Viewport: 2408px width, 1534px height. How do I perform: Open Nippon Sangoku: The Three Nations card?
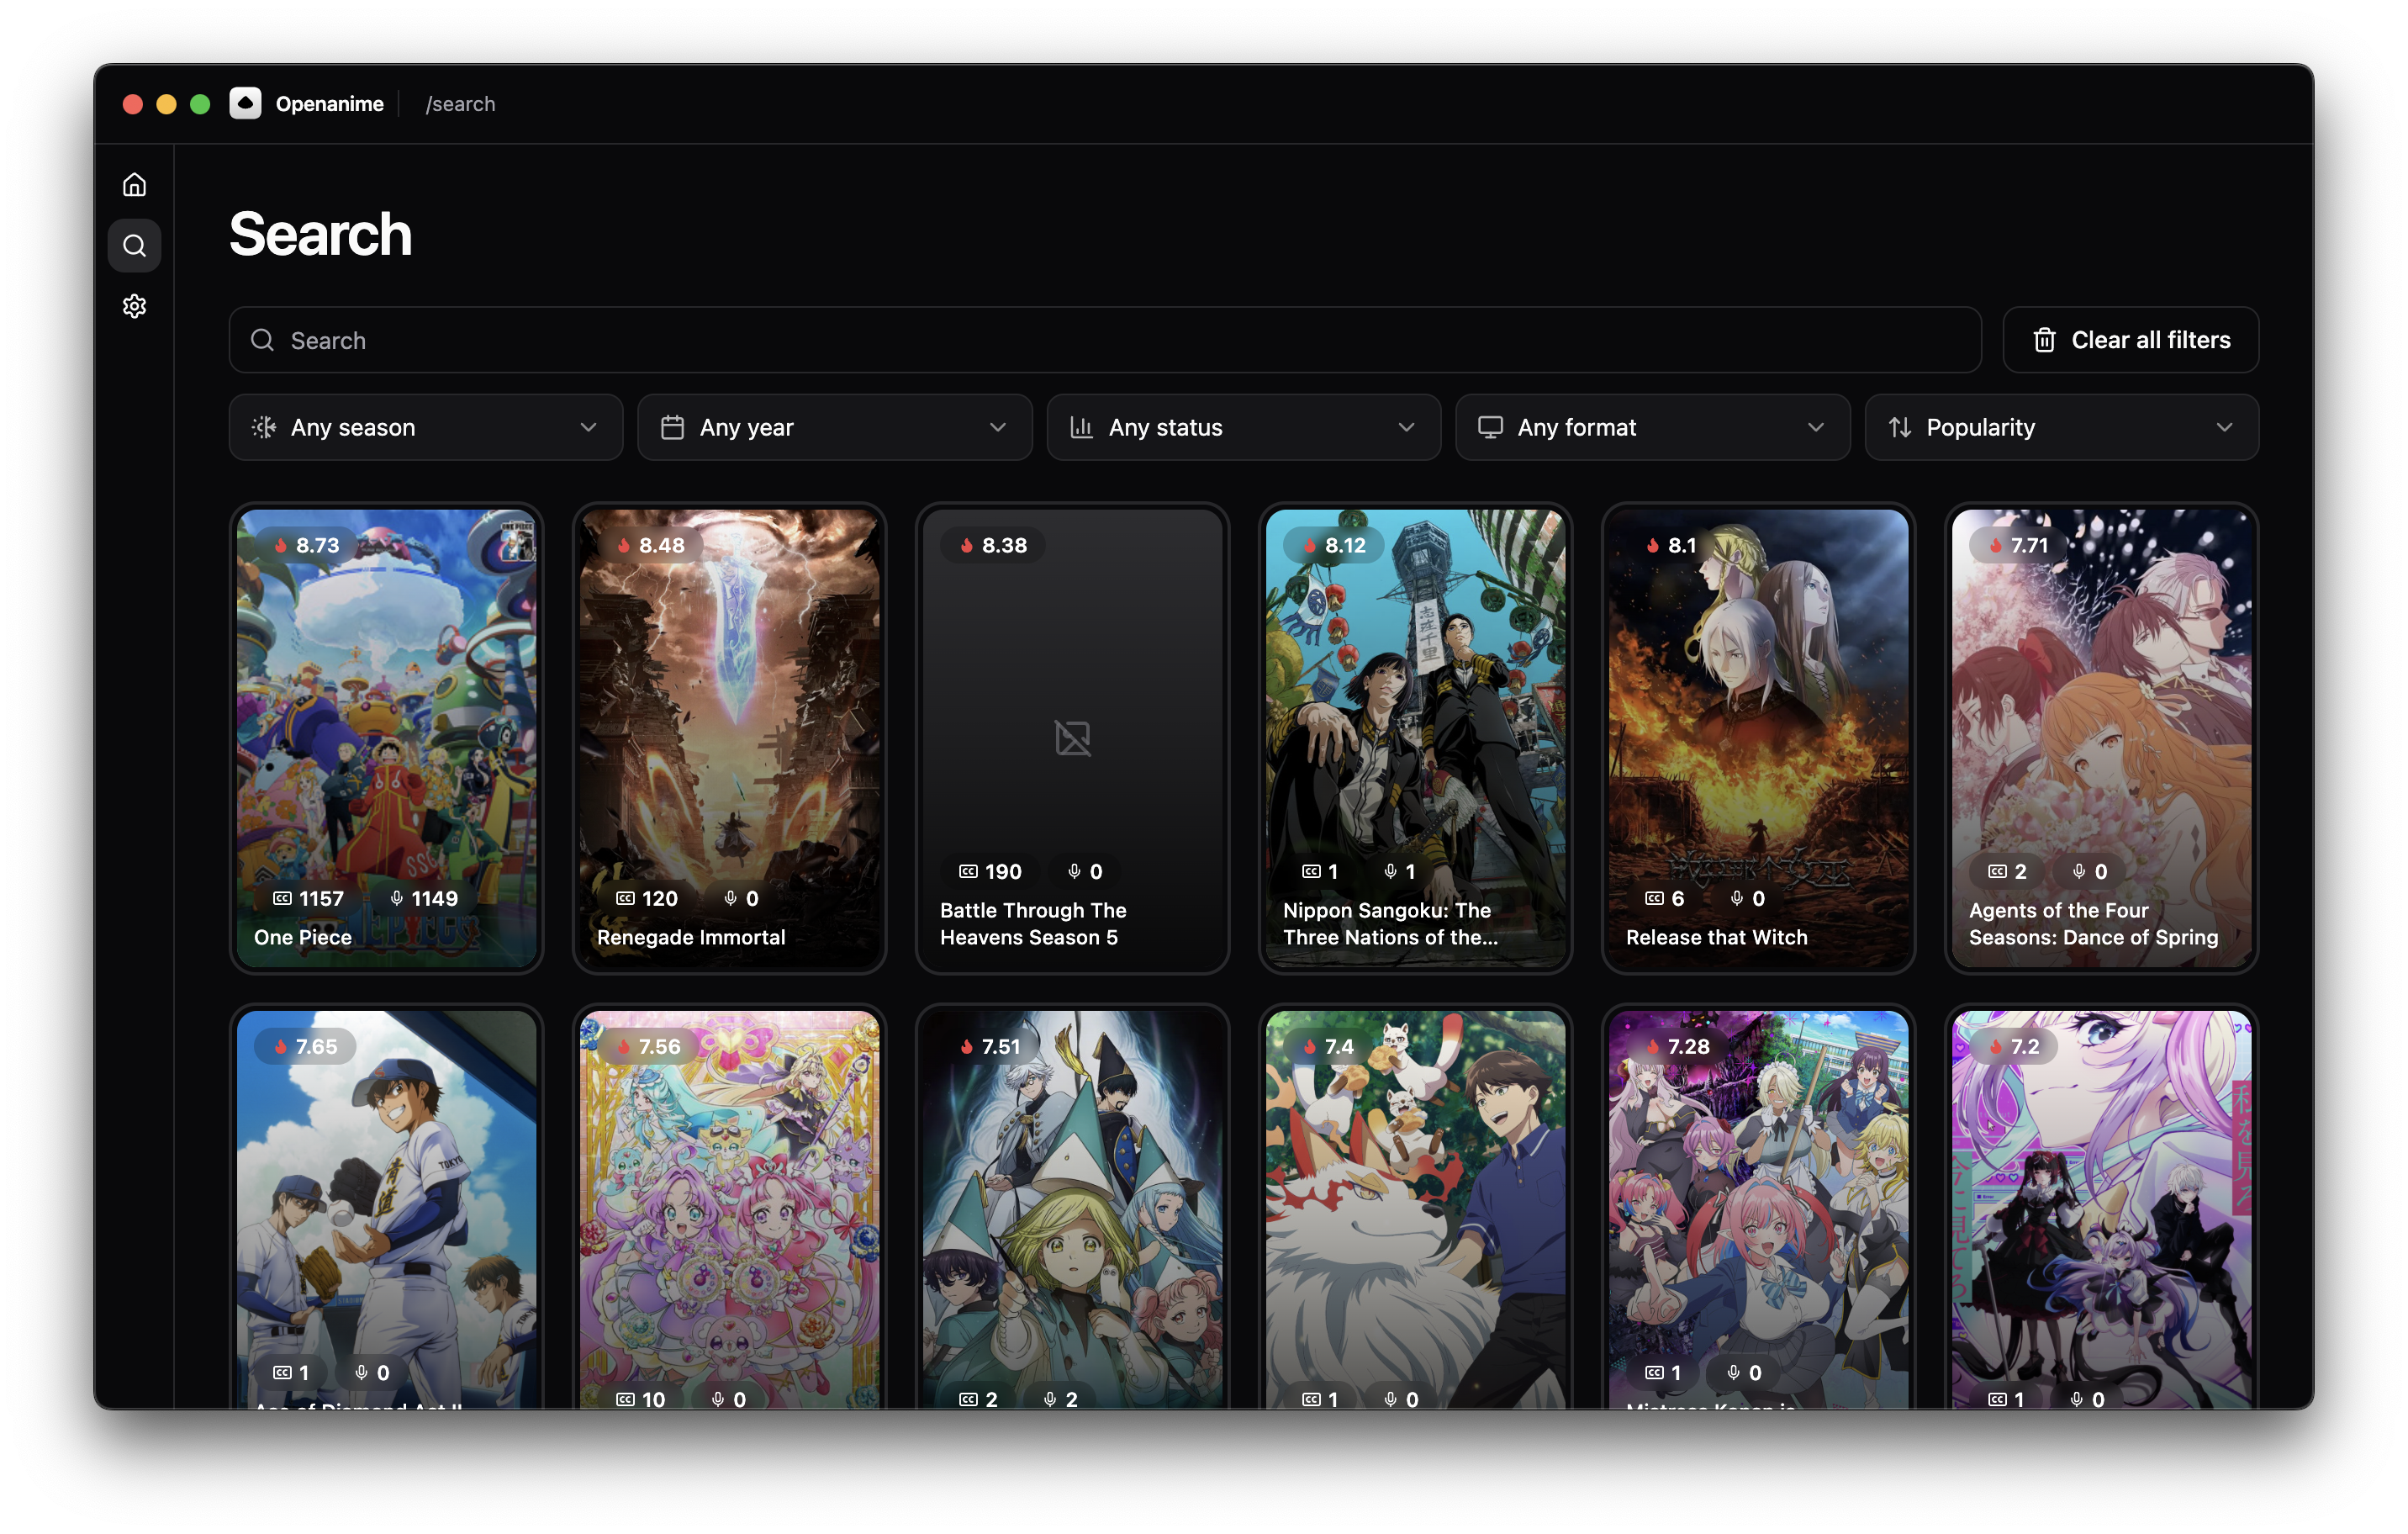[1415, 738]
